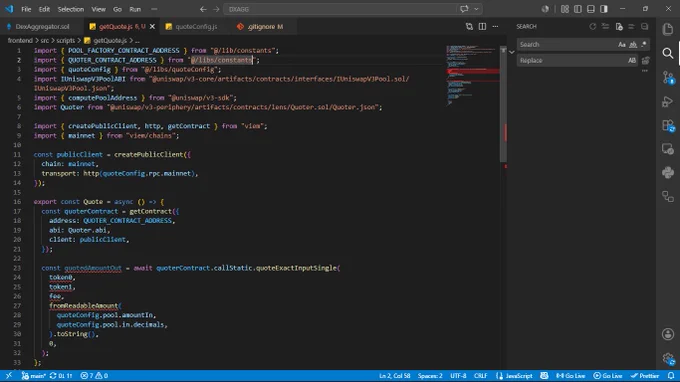Open the Edit menu
Image resolution: width=680 pixels, height=382 pixels.
pos(44,9)
